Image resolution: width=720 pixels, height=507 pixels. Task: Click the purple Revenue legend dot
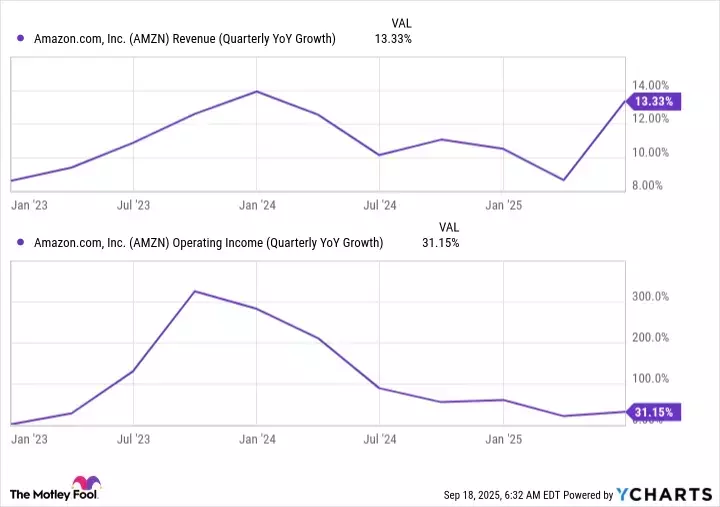tap(22, 39)
